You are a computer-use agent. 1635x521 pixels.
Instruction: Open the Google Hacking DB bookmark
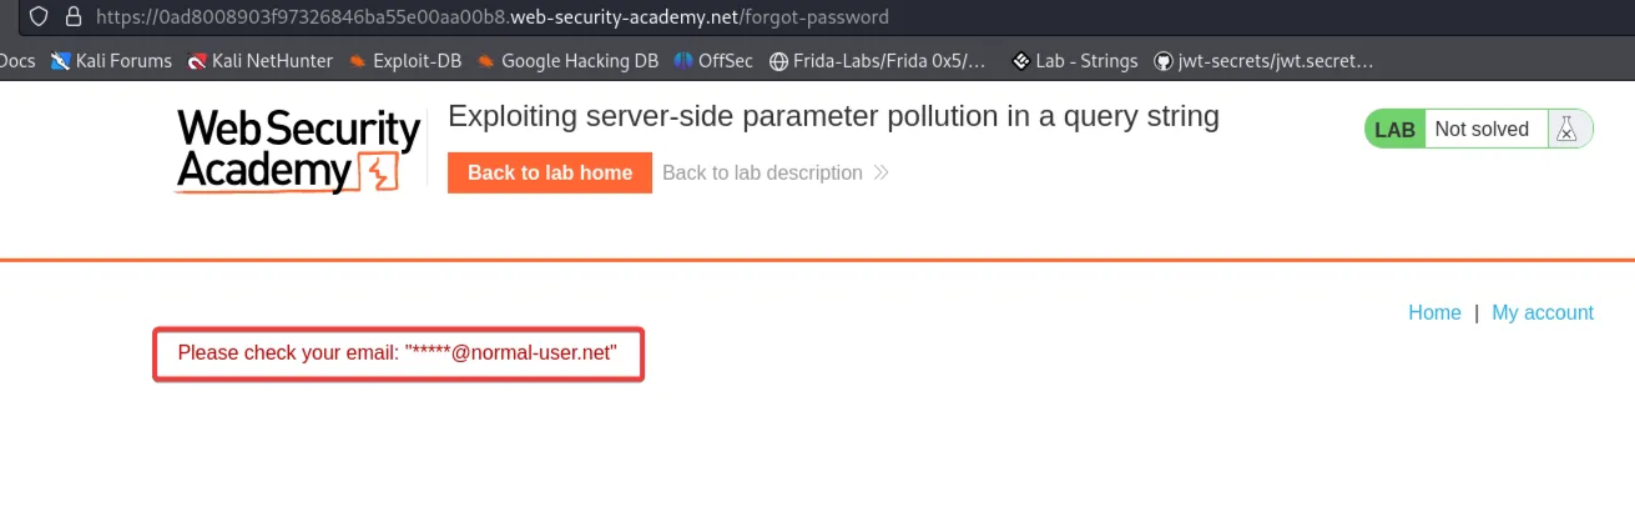click(568, 61)
